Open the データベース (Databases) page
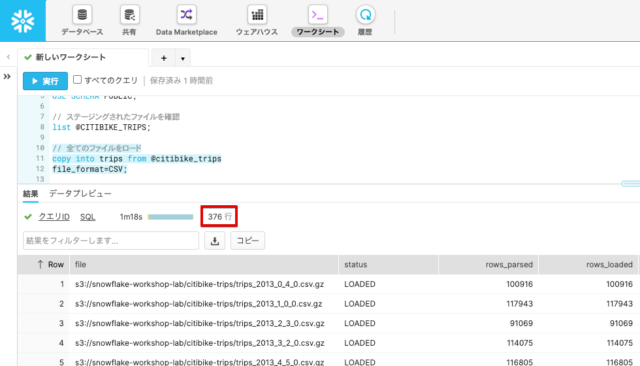The image size is (640, 366). pos(82,20)
